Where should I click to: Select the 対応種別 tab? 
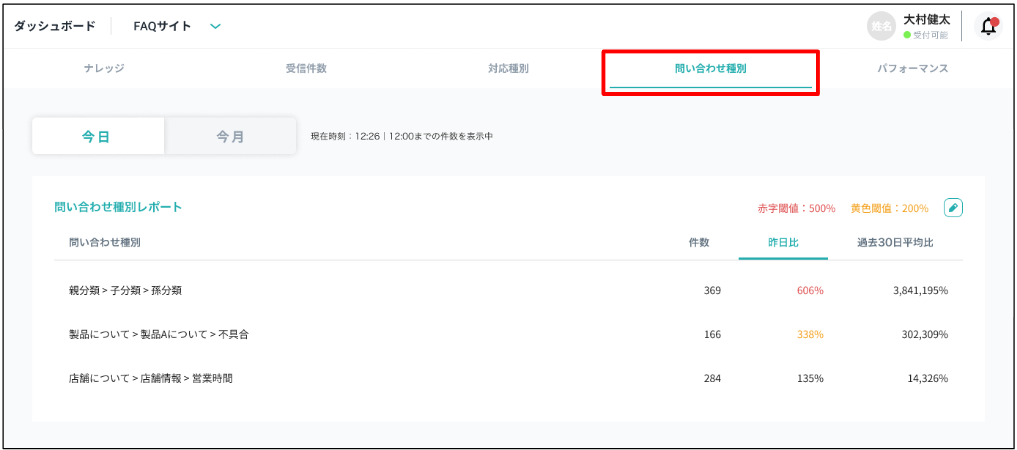click(508, 69)
